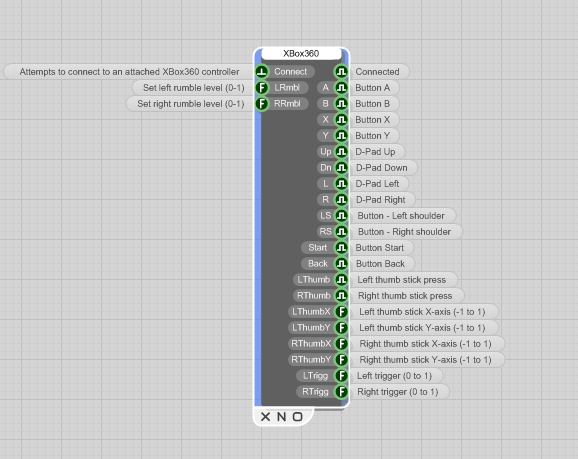
Task: Click the X icon below the module
Action: coord(265,417)
